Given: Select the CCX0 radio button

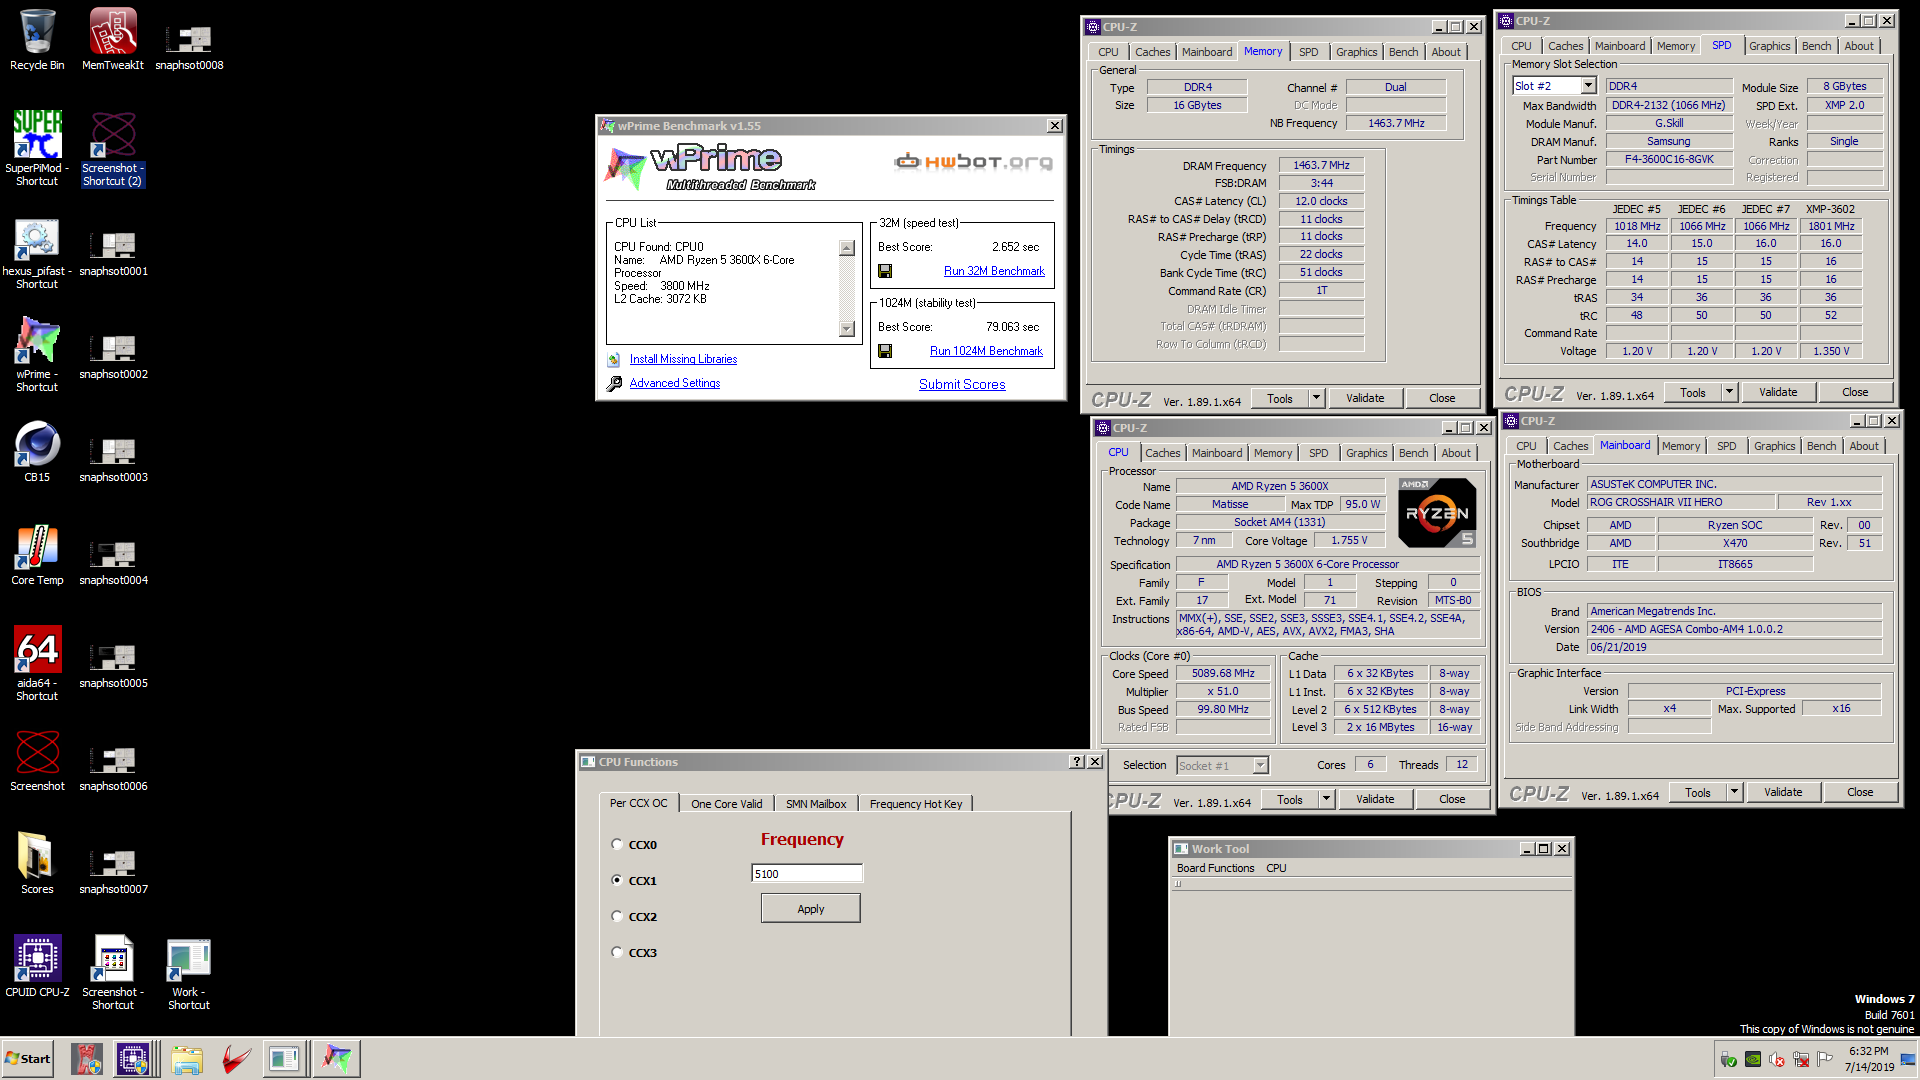Looking at the screenshot, I should point(617,844).
